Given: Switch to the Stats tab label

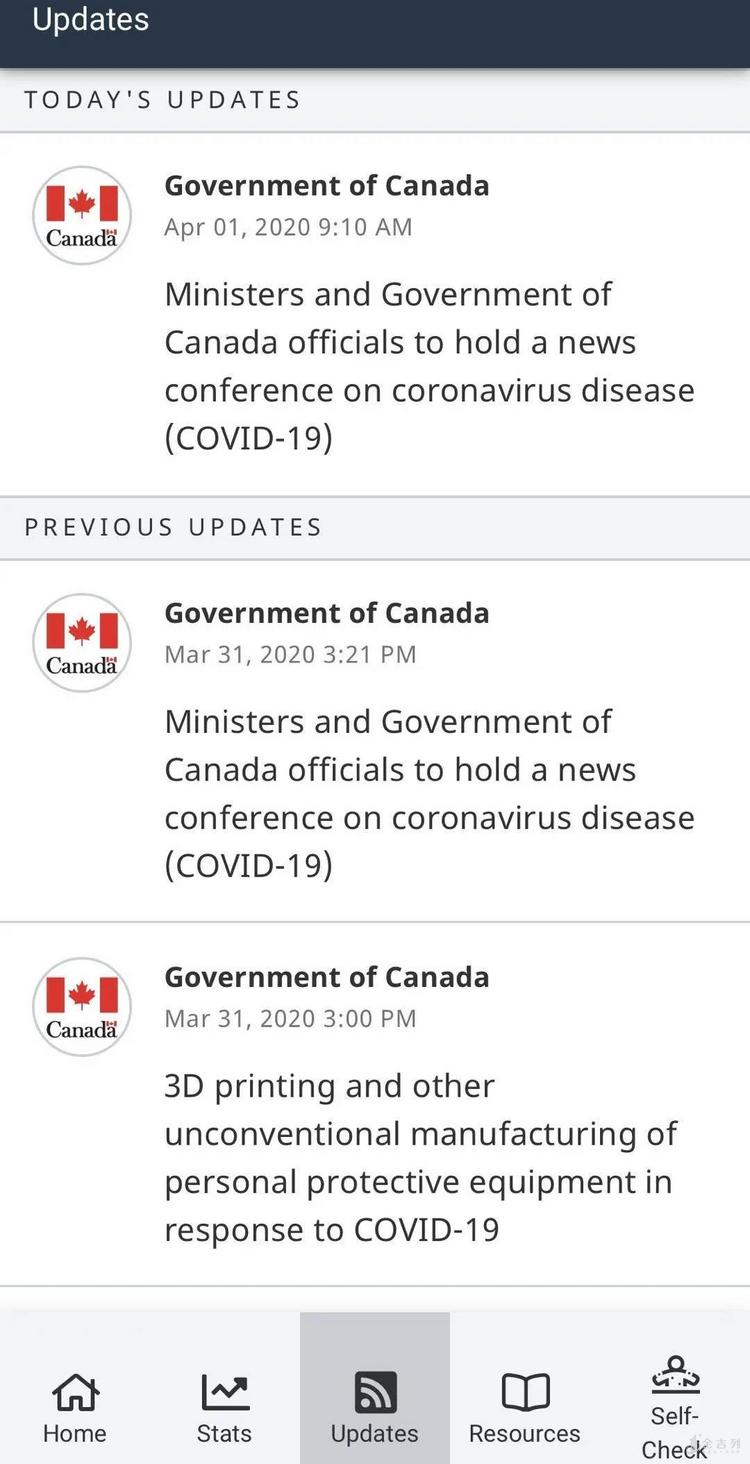Looking at the screenshot, I should click(224, 1433).
